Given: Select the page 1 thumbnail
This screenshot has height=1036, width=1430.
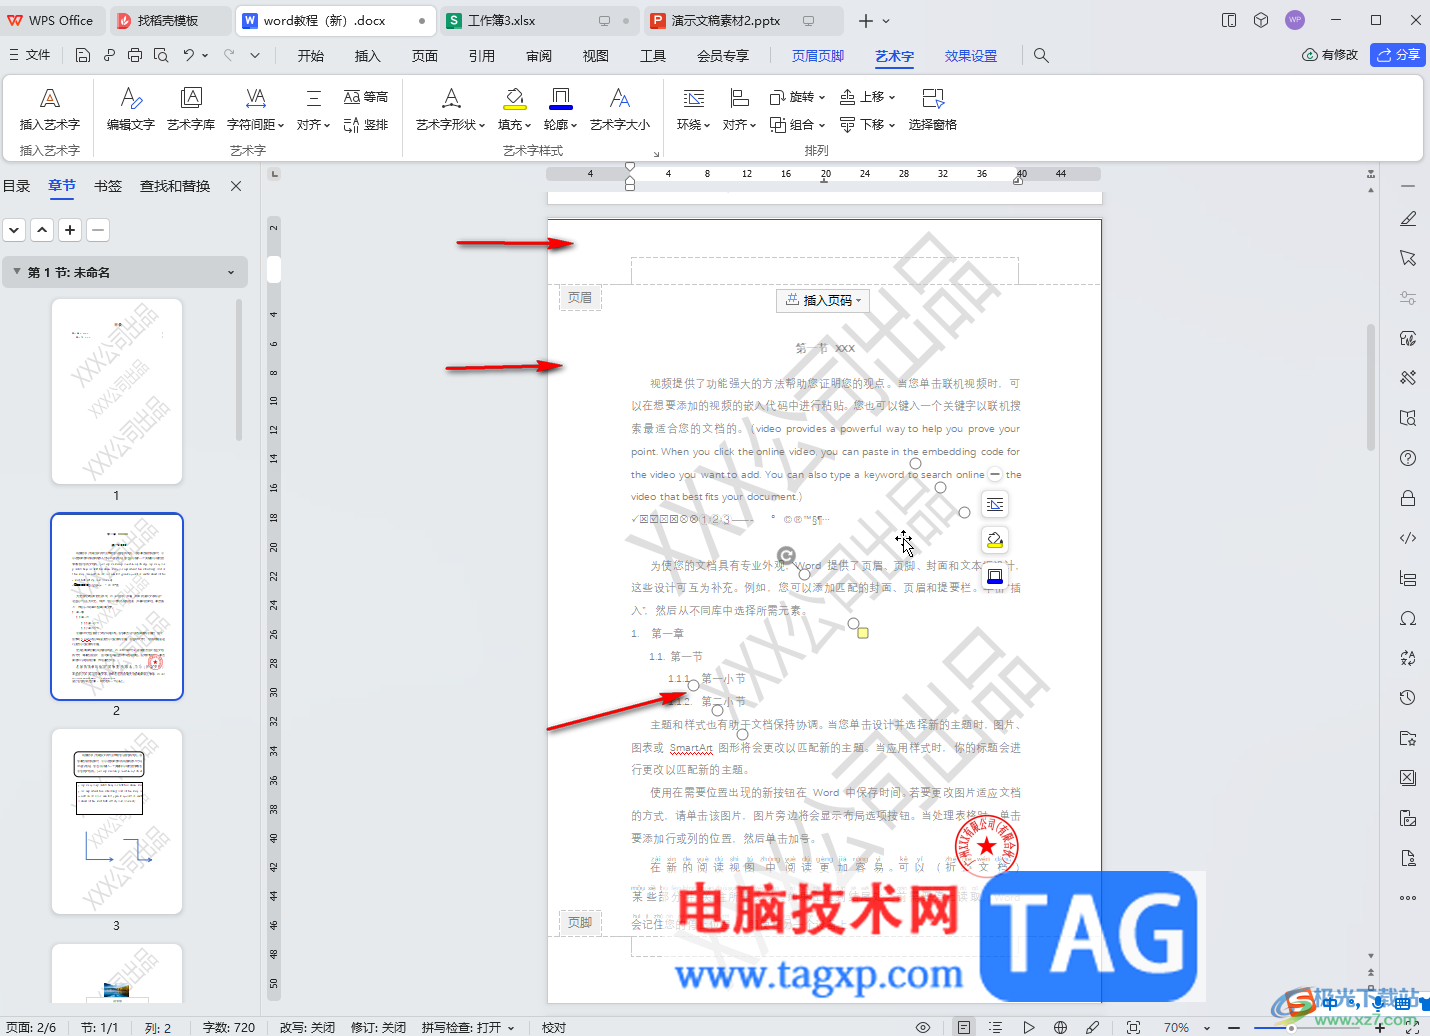Looking at the screenshot, I should (x=117, y=391).
